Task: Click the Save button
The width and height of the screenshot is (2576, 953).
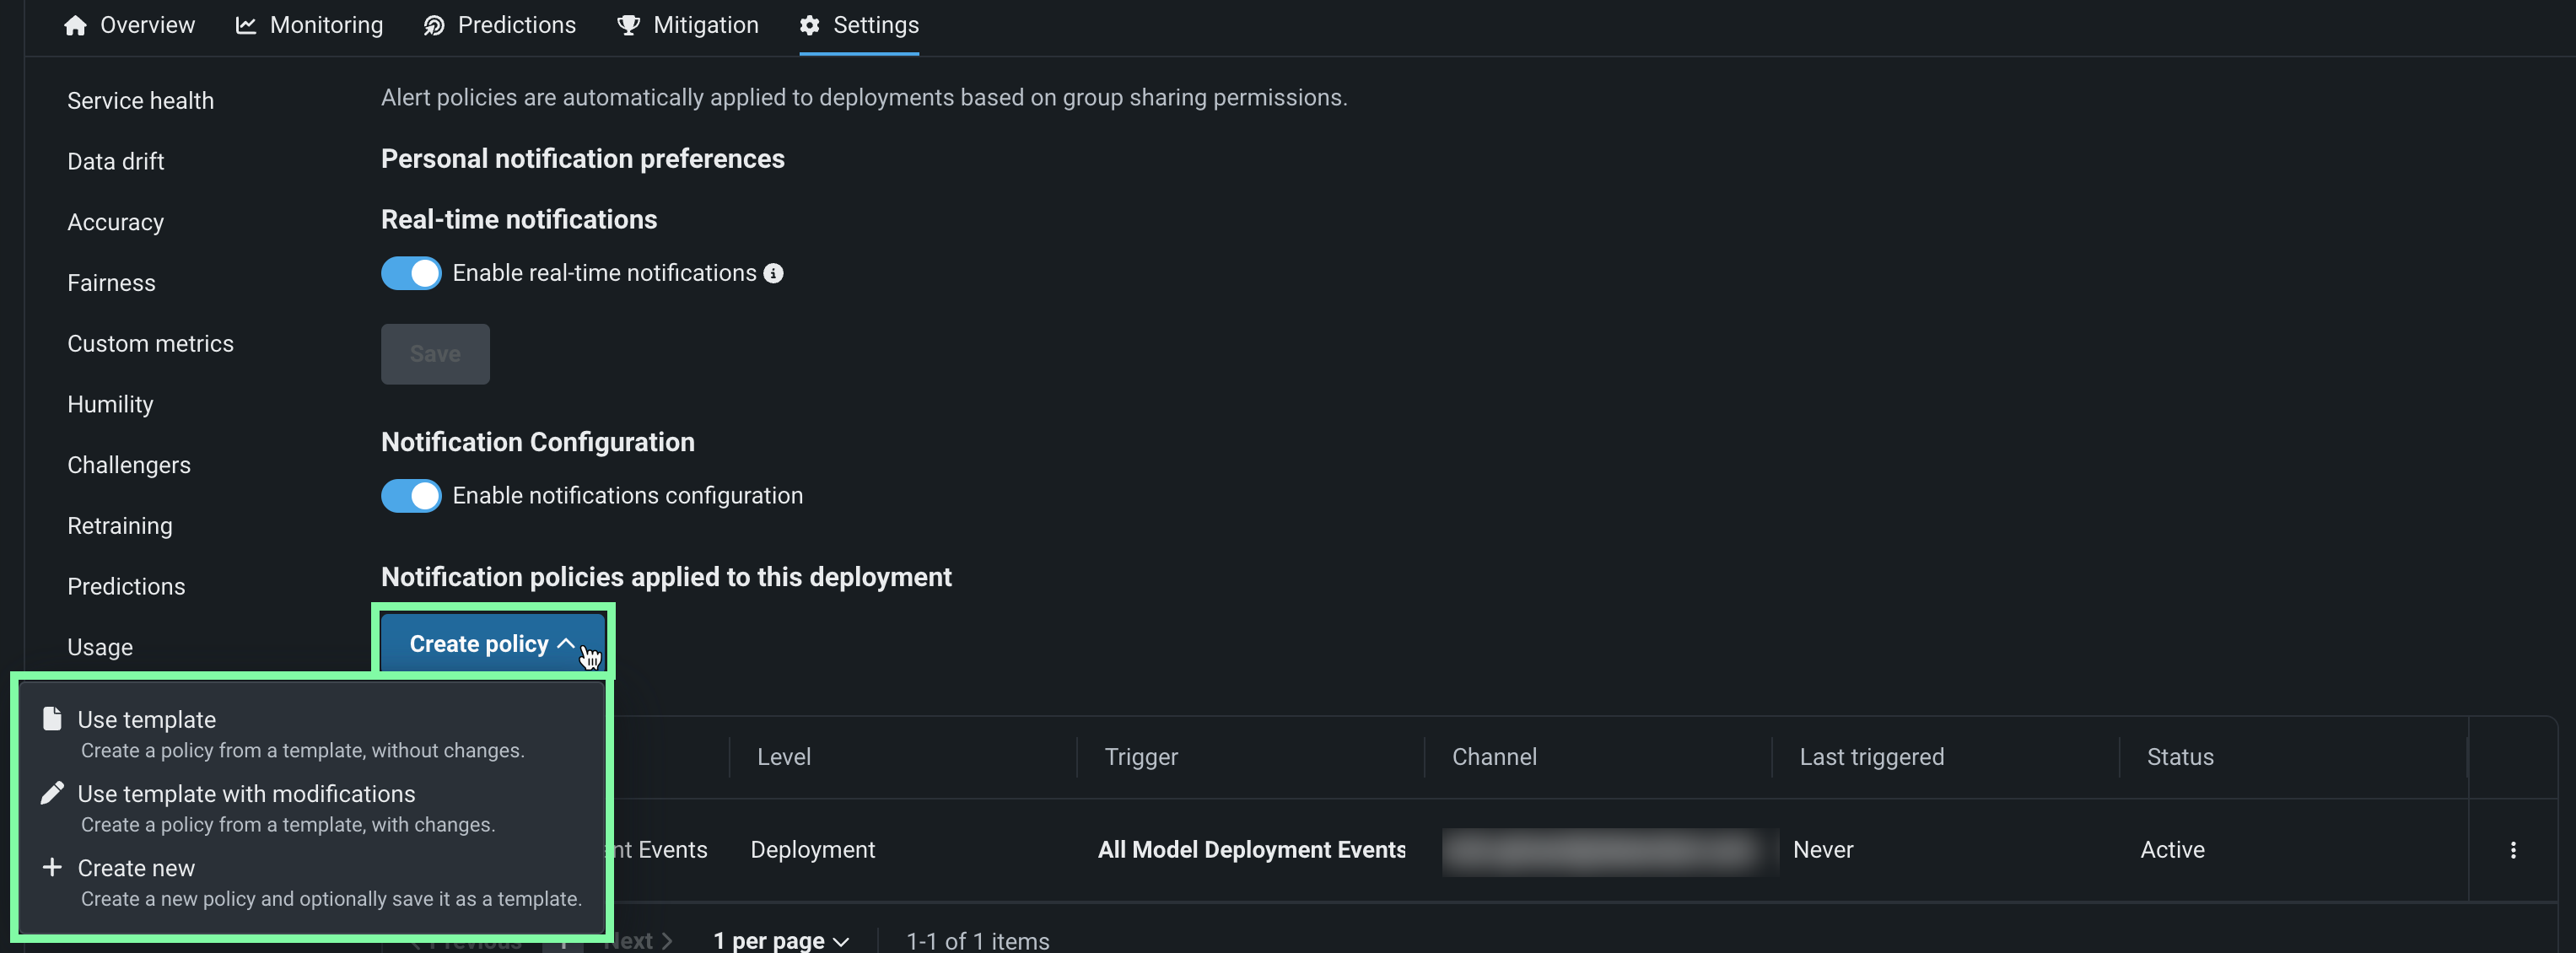Action: pyautogui.click(x=435, y=354)
